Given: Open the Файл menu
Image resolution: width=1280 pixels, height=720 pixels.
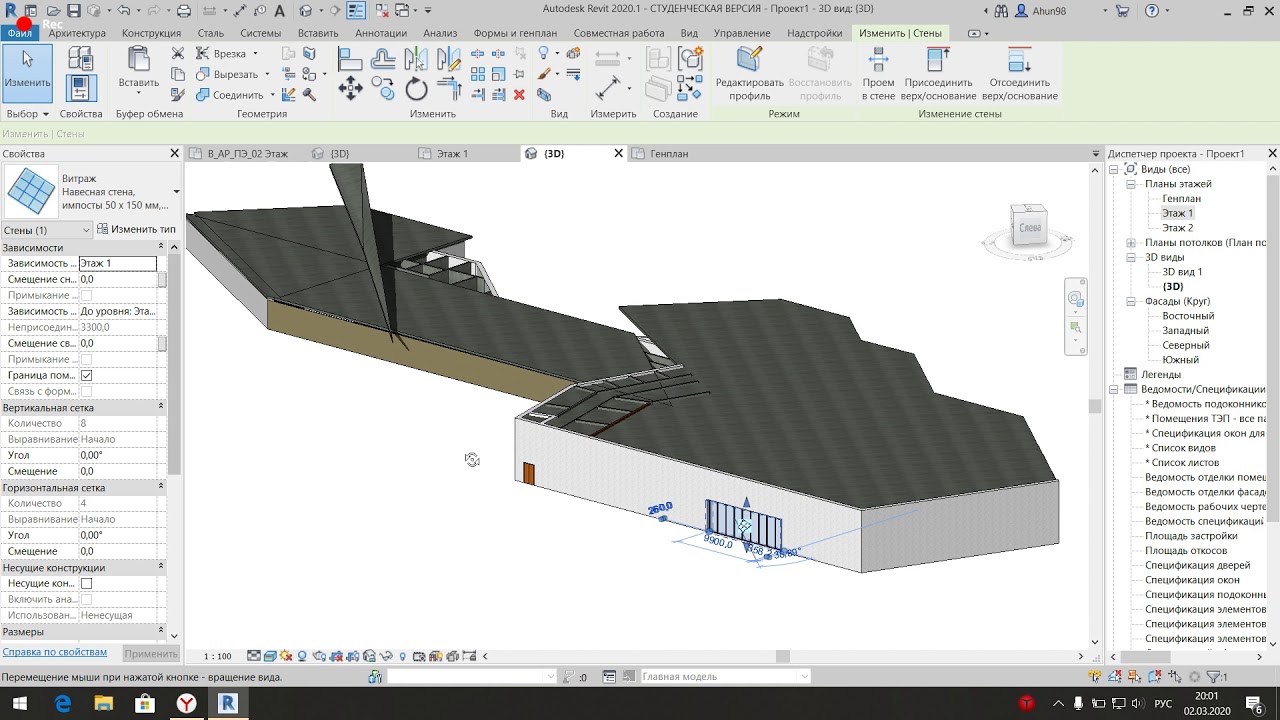Looking at the screenshot, I should 19,33.
